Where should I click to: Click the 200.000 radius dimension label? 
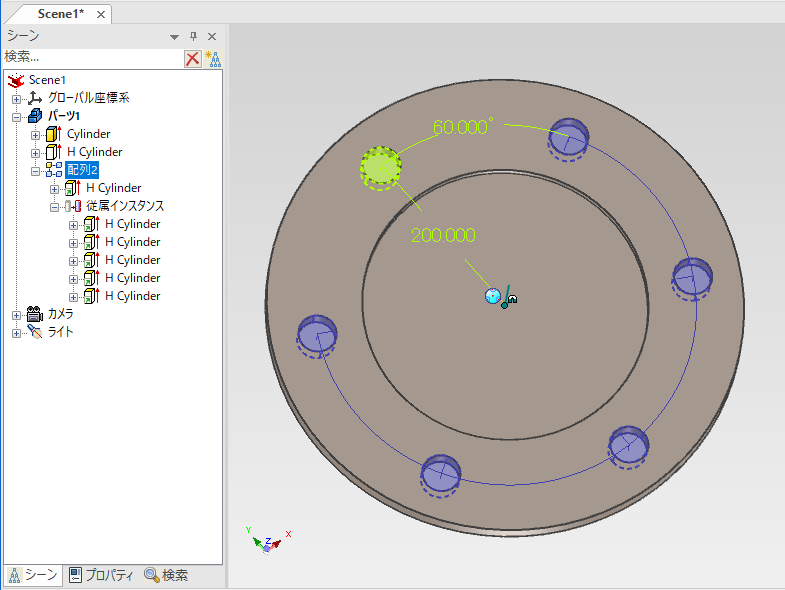coord(442,235)
